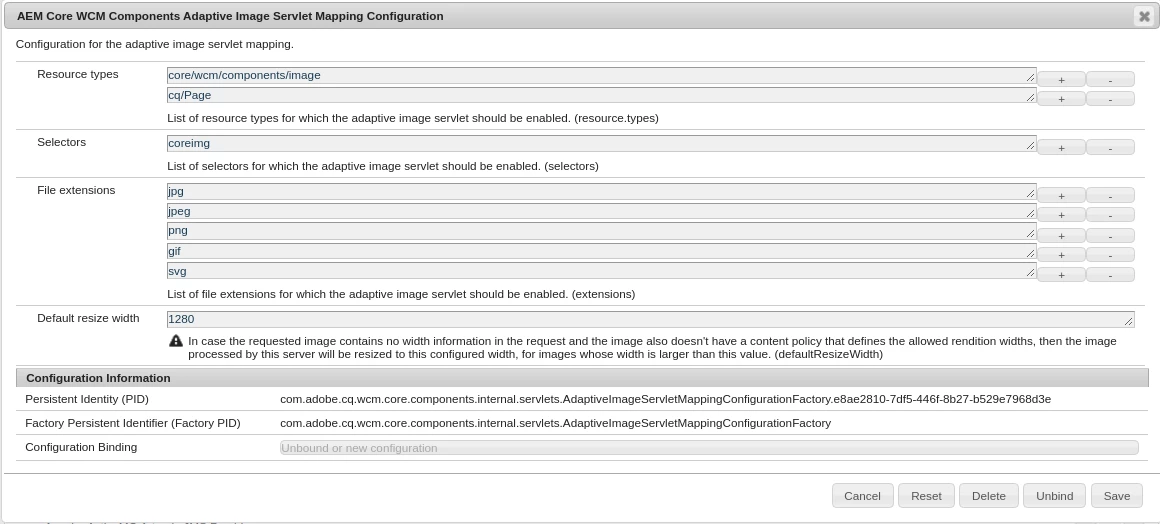Remove the gif extension entry
The width and height of the screenshot is (1160, 524).
pyautogui.click(x=1110, y=255)
